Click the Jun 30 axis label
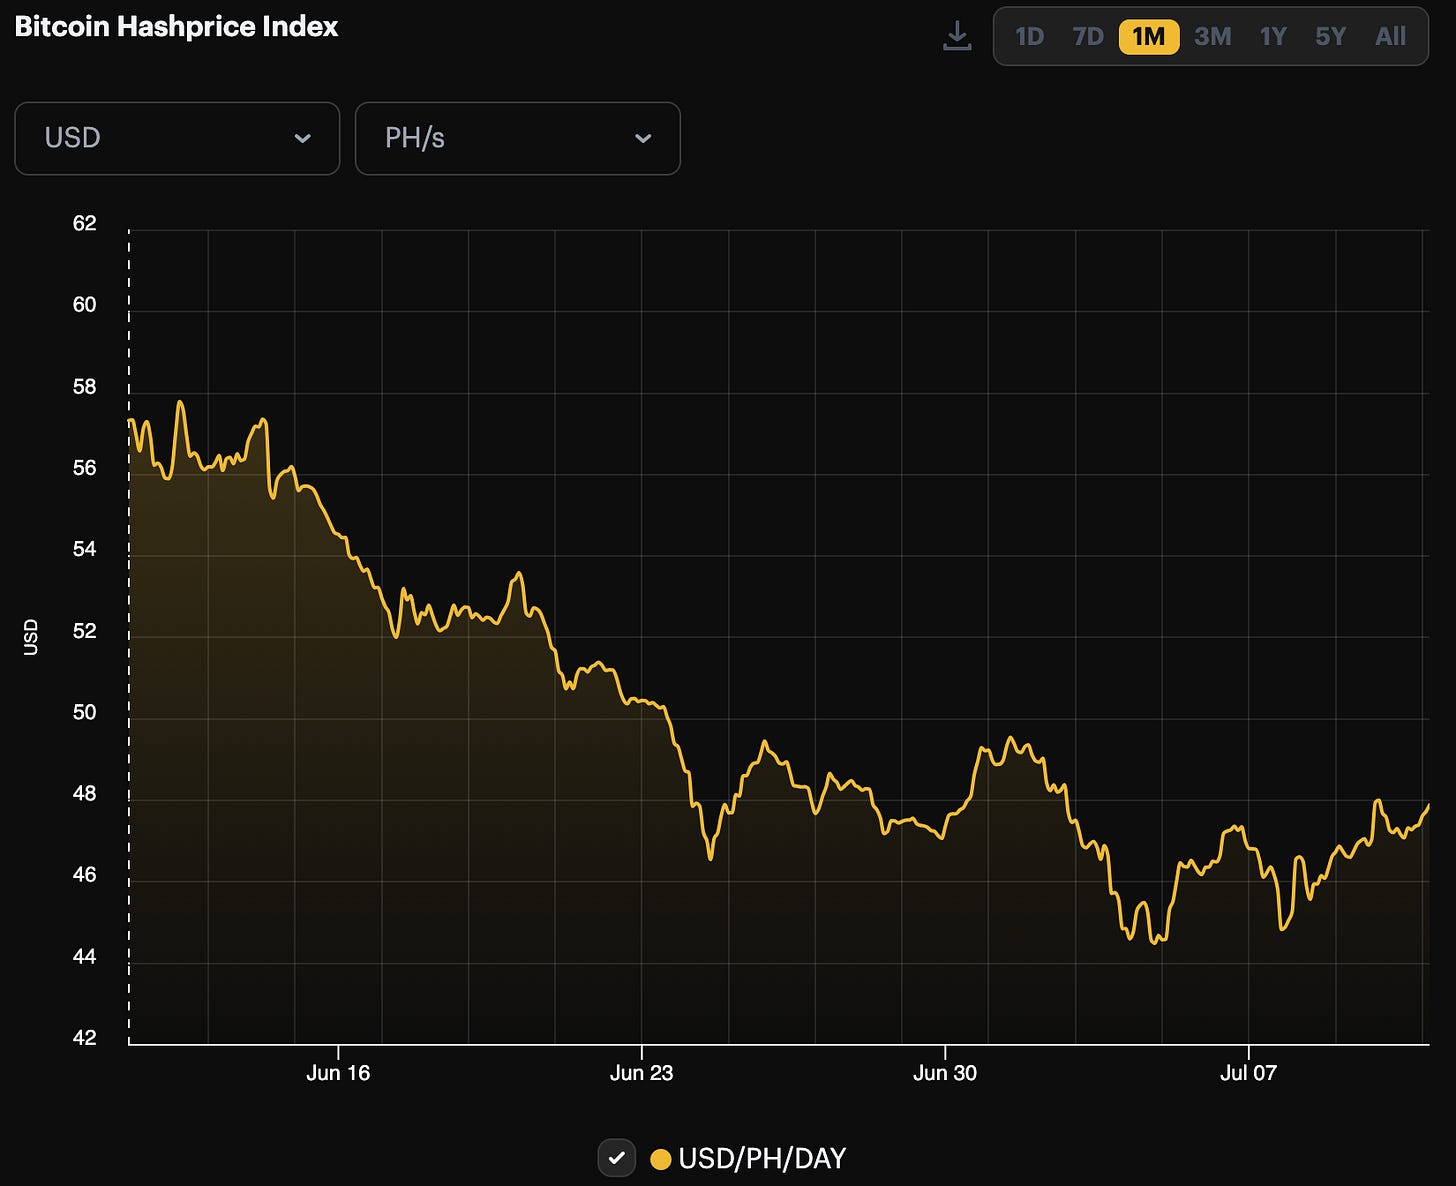 (x=945, y=1073)
